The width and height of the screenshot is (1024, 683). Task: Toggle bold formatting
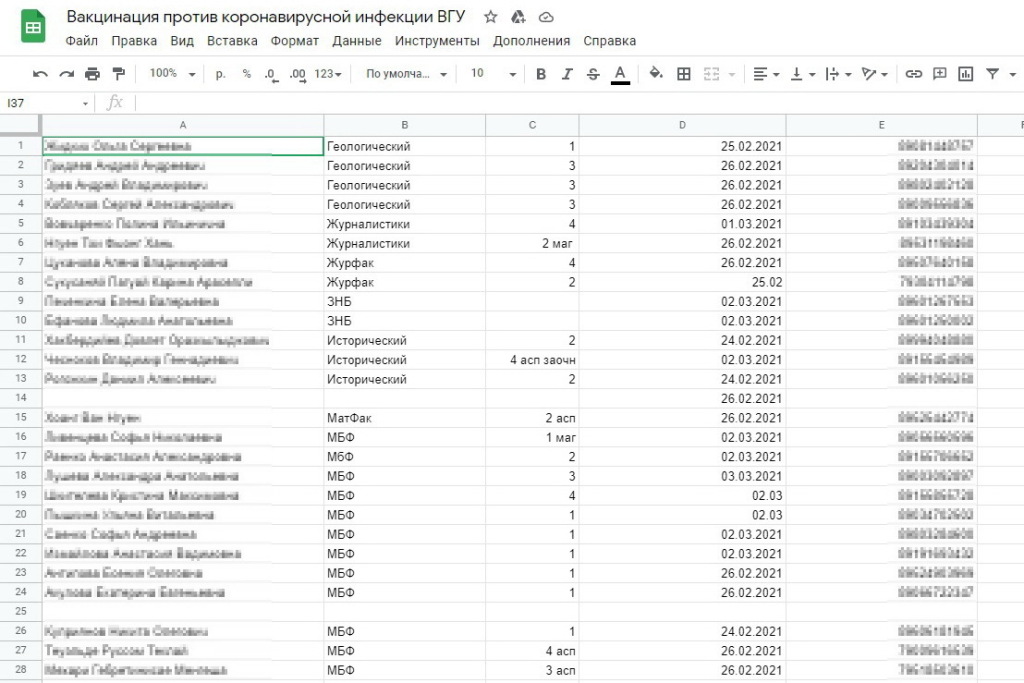[541, 74]
